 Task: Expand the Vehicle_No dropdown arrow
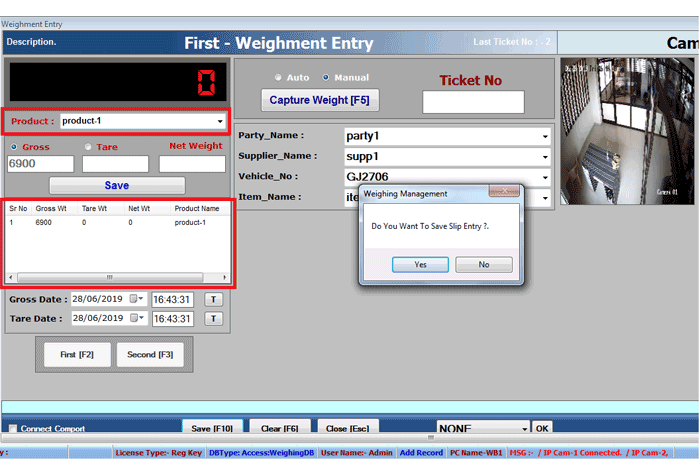point(545,178)
